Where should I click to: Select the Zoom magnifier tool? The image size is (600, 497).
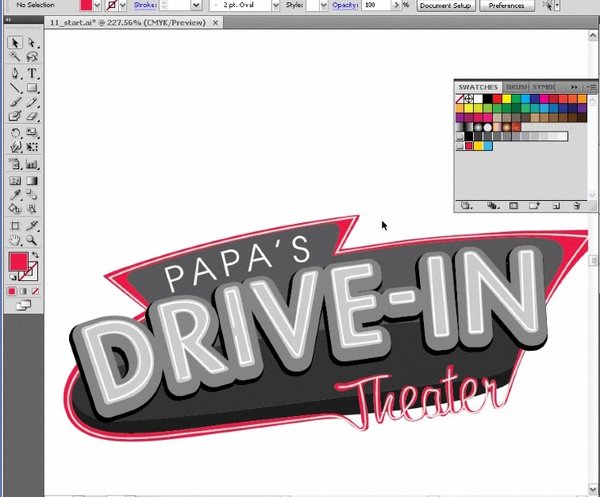click(x=32, y=240)
